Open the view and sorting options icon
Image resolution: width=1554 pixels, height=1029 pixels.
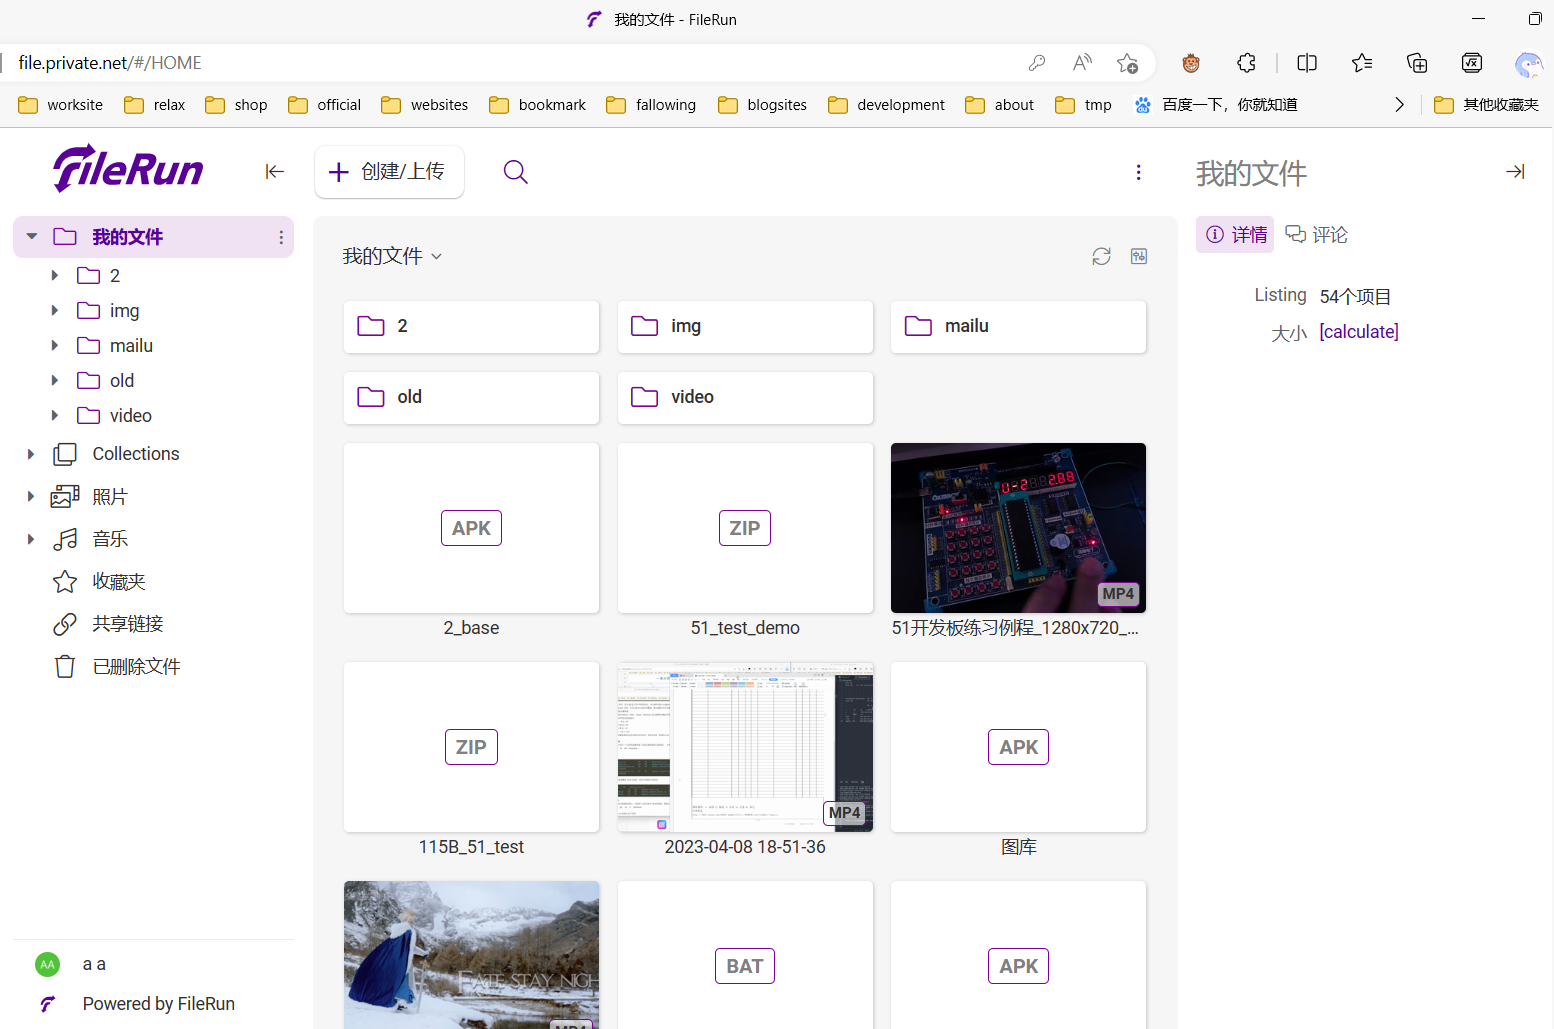coord(1138,256)
